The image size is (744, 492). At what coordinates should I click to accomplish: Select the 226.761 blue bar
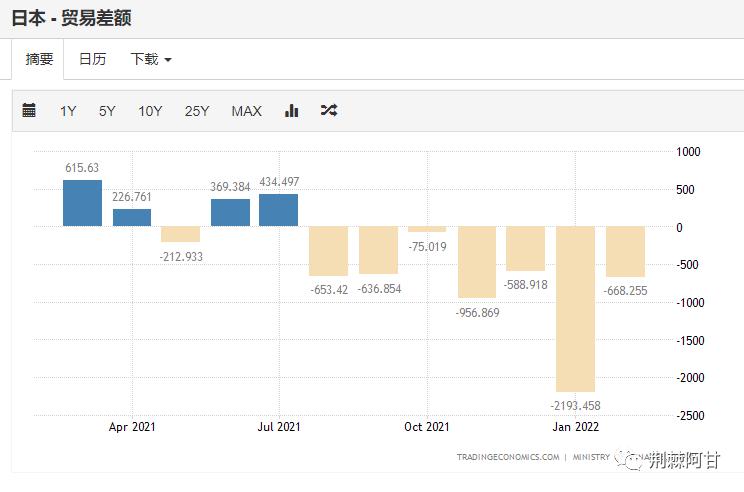(x=131, y=218)
